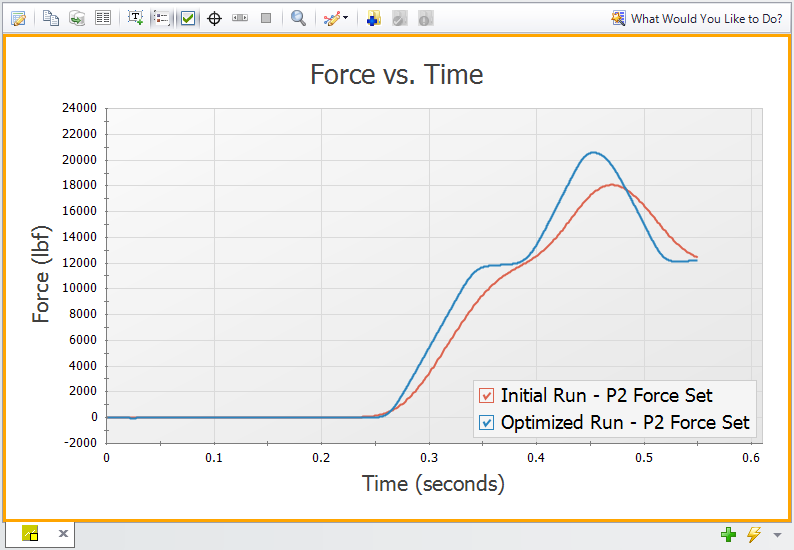Click the 0.3 x-axis tick label
Viewport: 794px width, 550px height.
point(429,458)
